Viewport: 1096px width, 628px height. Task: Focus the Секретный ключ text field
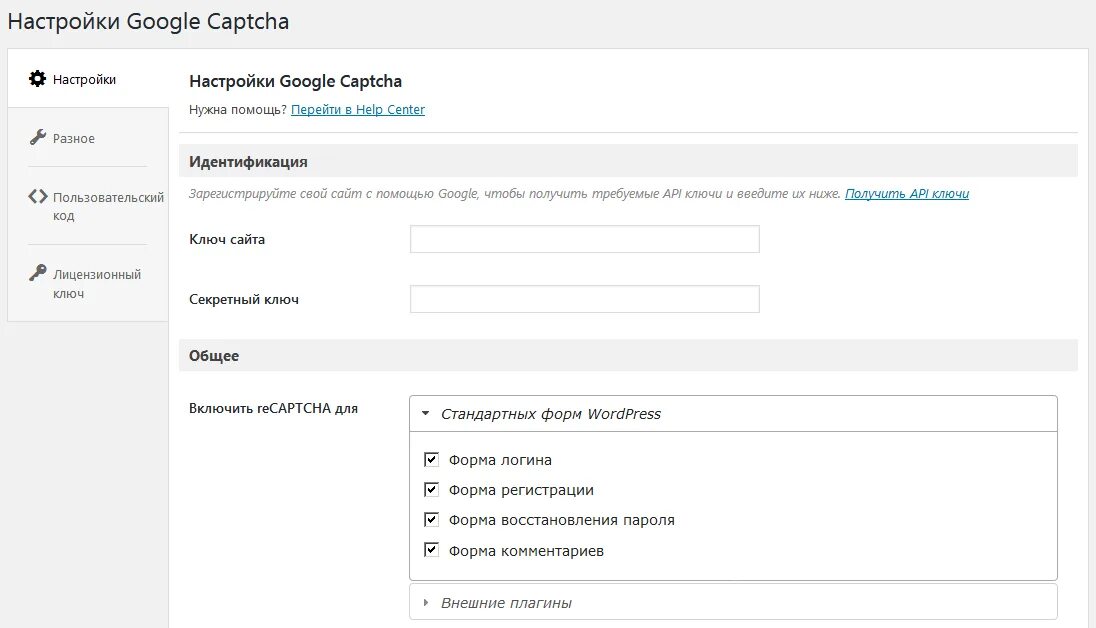tap(585, 299)
